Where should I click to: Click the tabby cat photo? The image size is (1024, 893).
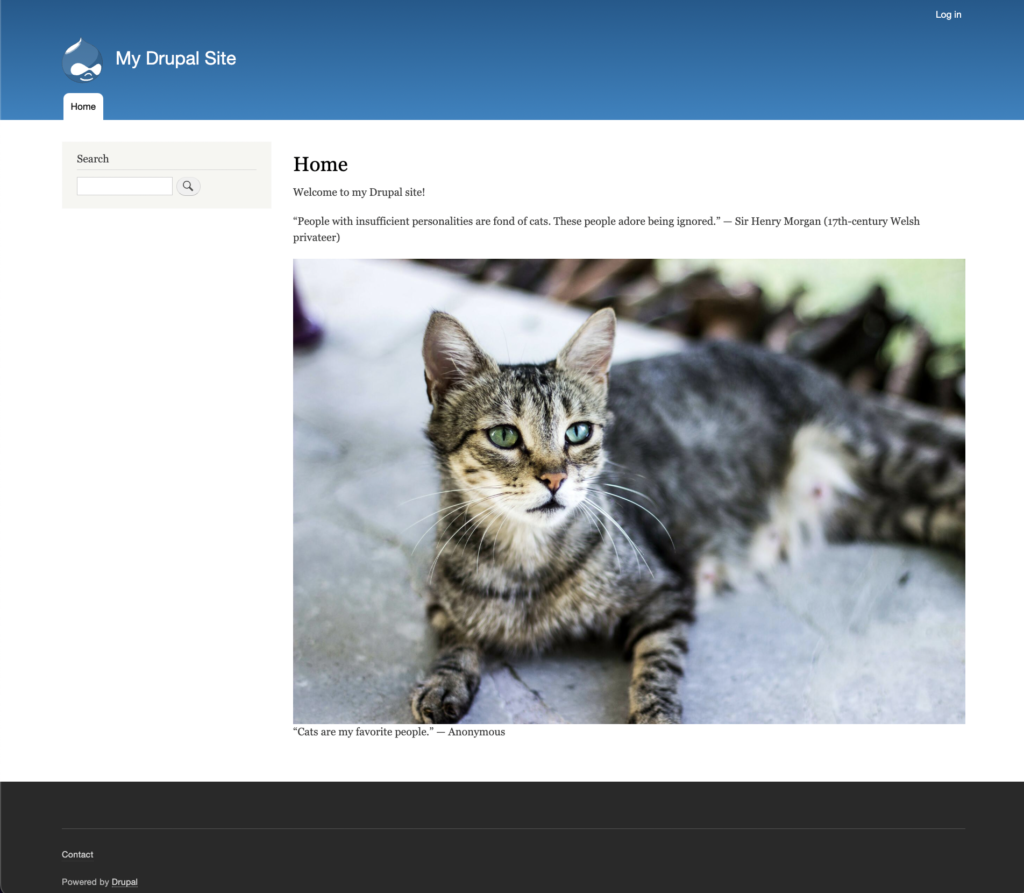pyautogui.click(x=629, y=491)
